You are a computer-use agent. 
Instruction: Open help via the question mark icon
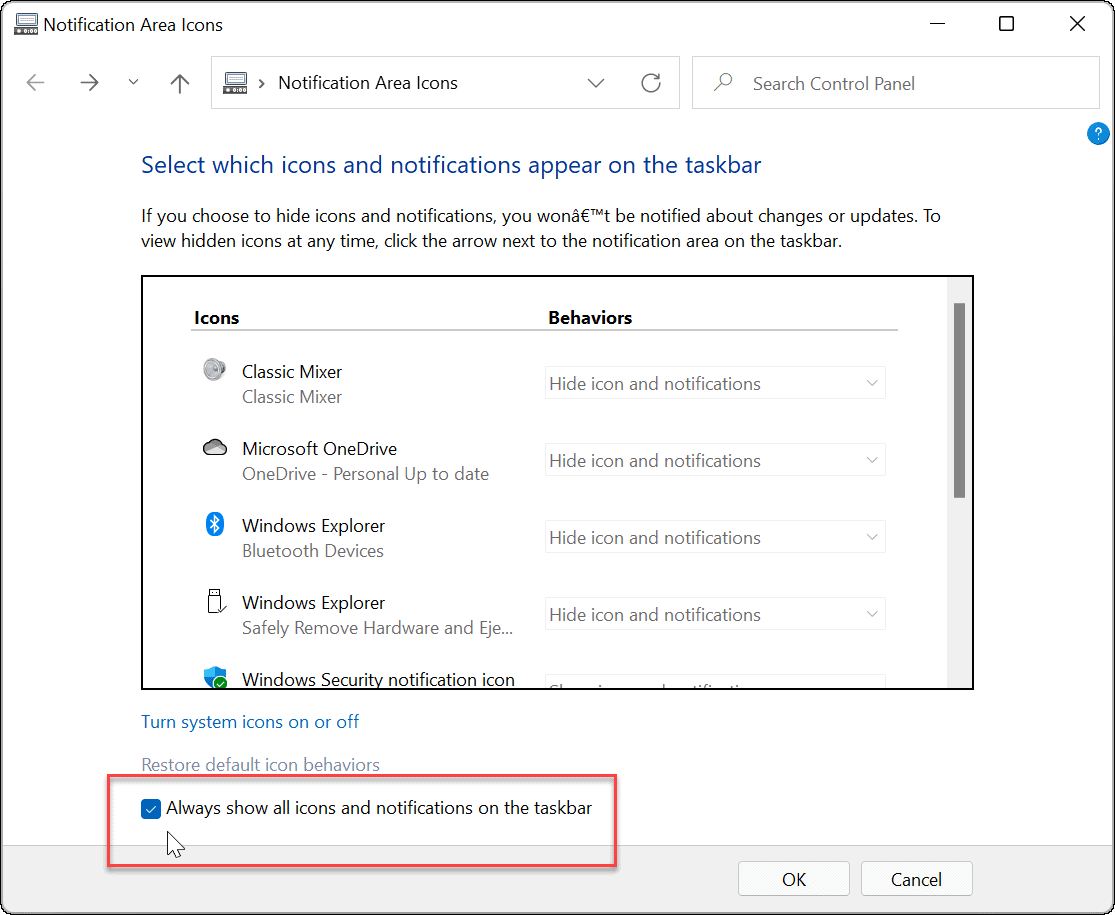point(1098,133)
